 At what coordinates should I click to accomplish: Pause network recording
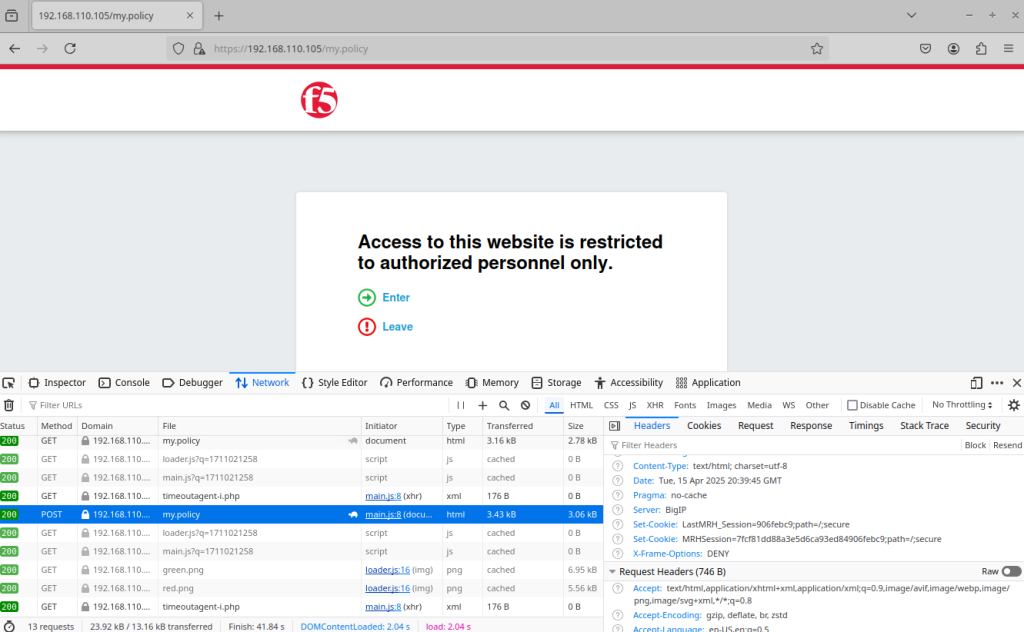click(x=461, y=405)
